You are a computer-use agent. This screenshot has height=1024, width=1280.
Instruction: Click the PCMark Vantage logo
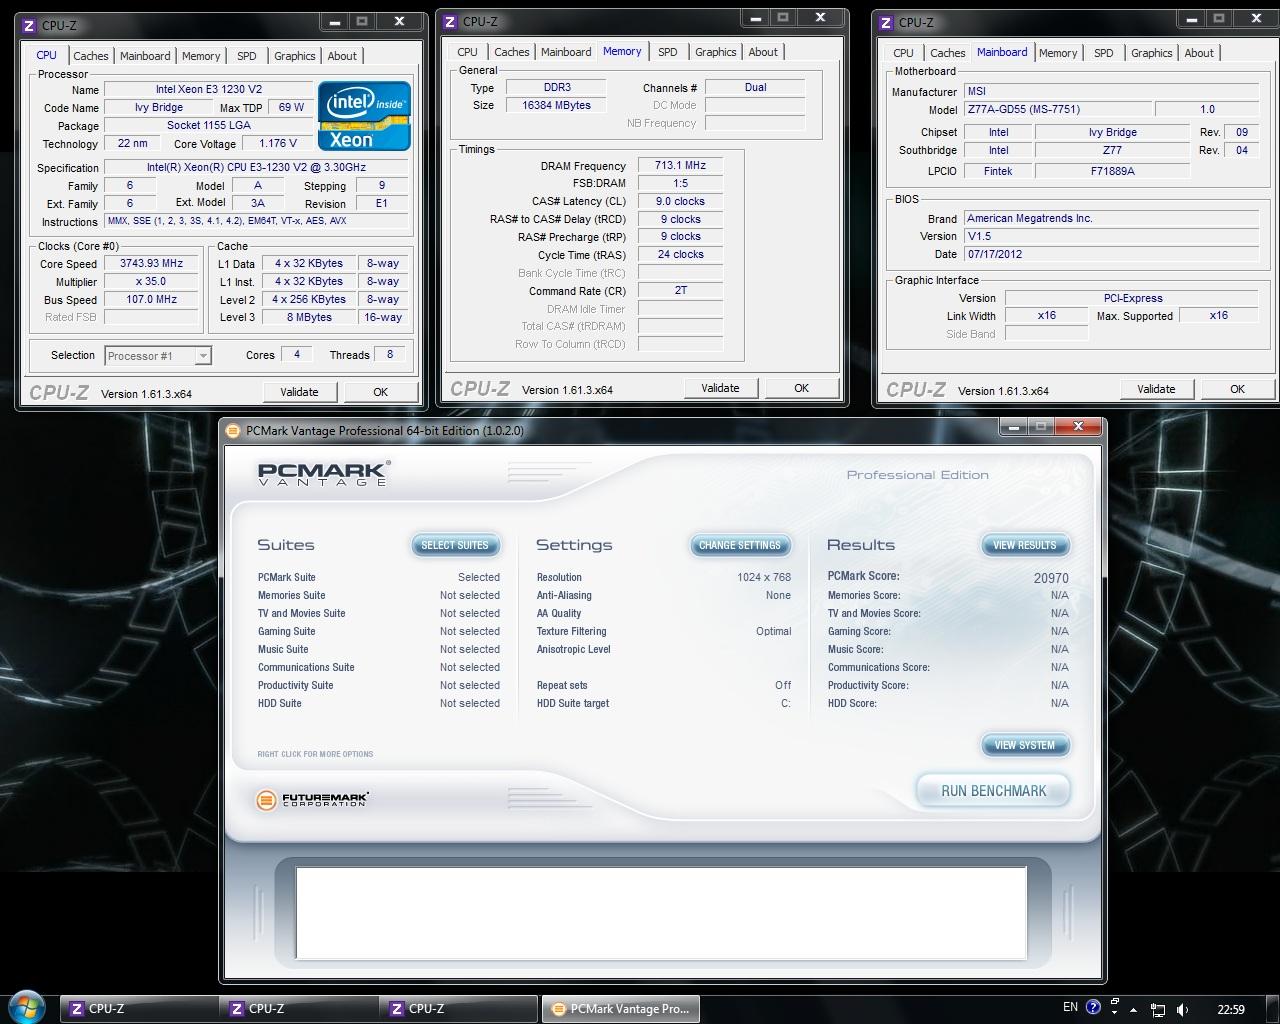[x=324, y=473]
